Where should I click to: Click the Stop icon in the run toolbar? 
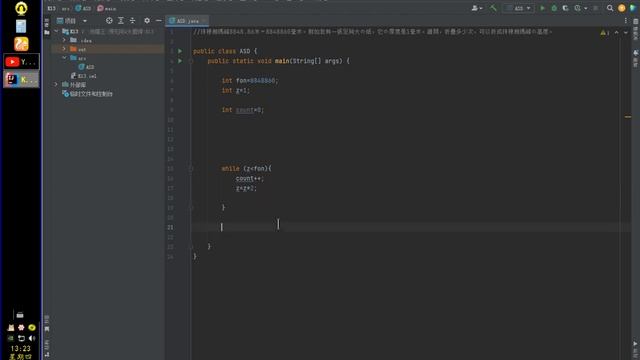click(x=596, y=8)
